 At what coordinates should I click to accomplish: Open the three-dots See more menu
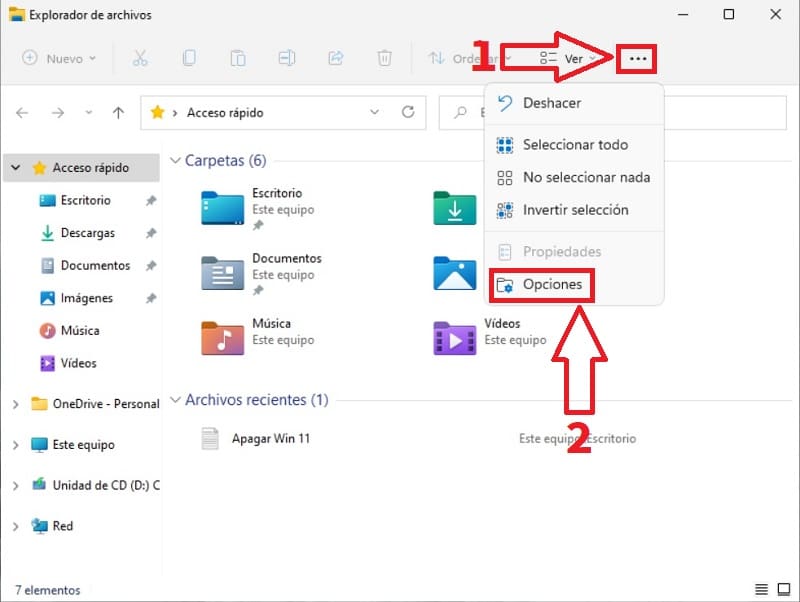tap(637, 59)
